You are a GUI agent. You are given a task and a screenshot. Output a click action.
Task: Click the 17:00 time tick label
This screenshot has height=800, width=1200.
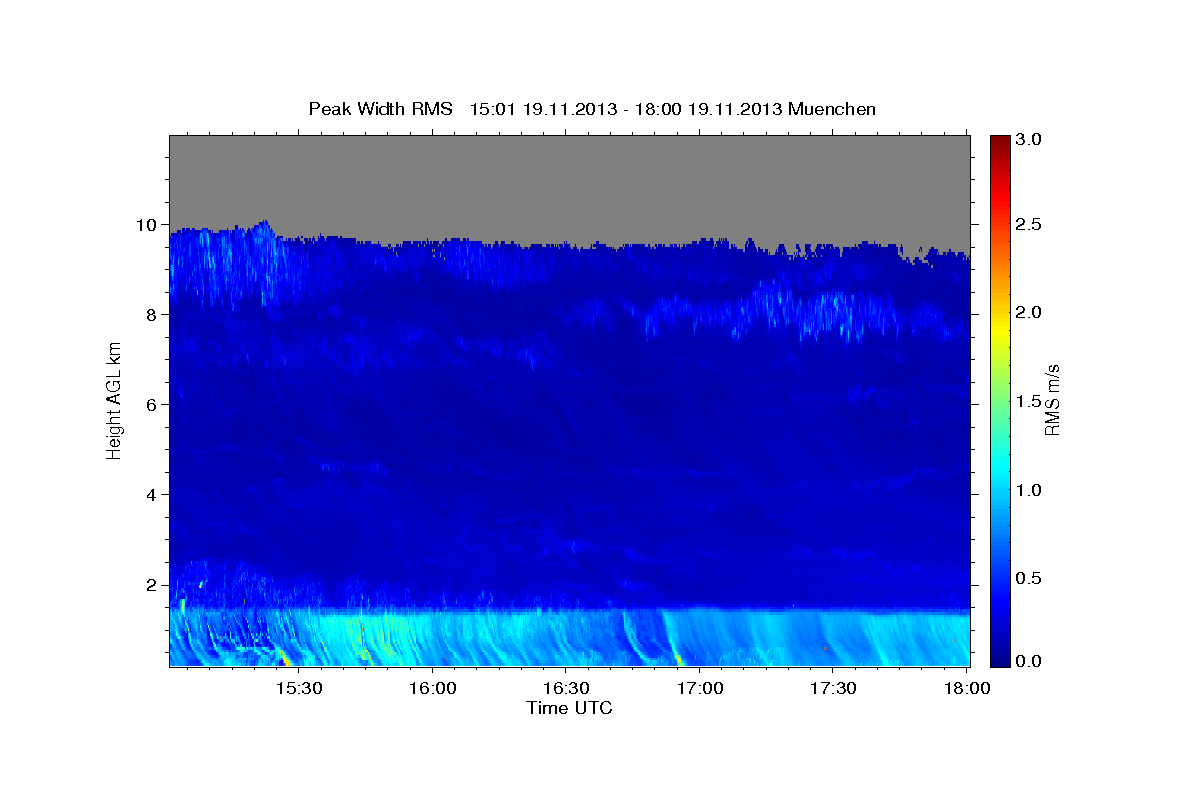[699, 688]
